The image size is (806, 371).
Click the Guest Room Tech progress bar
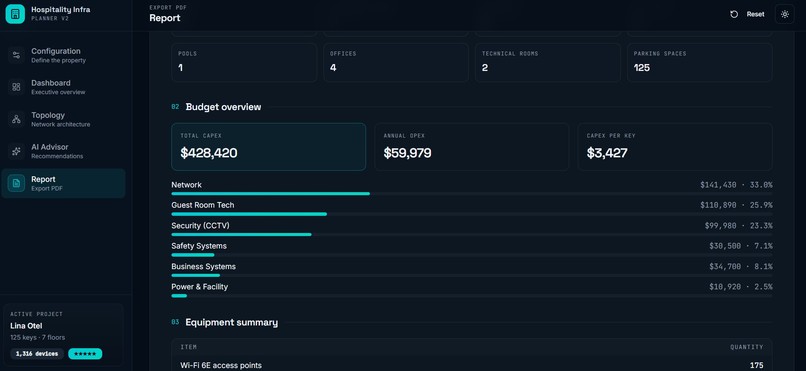pyautogui.click(x=471, y=214)
